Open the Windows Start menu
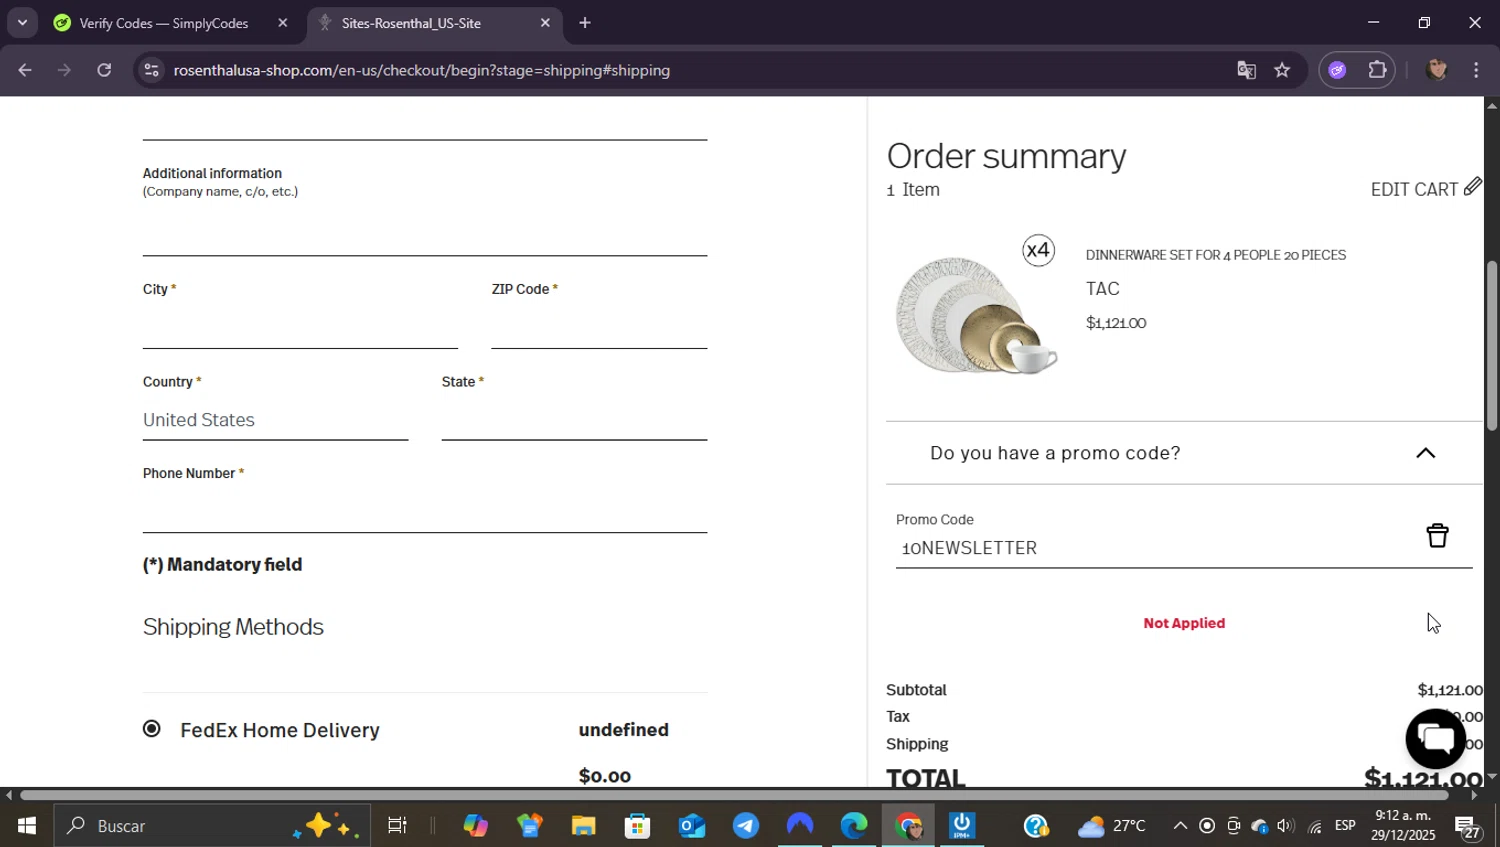Screen dimensions: 1500x847 26,826
